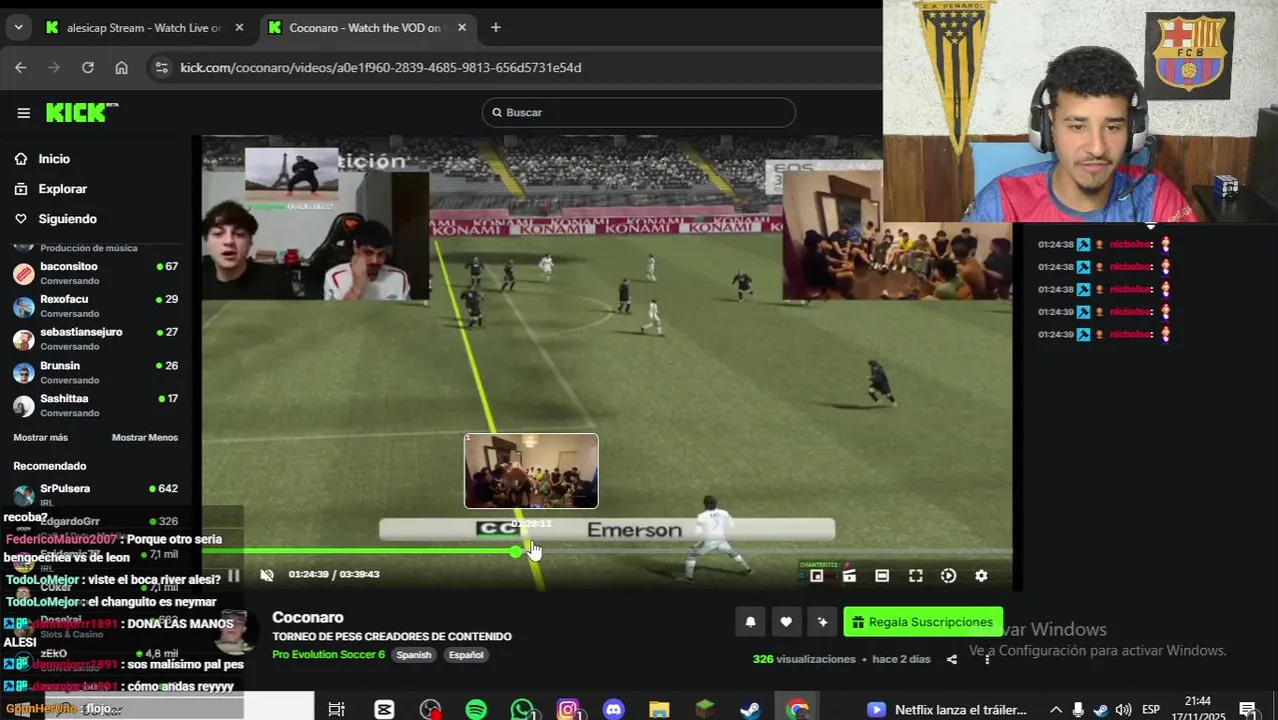Click the heart follow button

point(786,622)
